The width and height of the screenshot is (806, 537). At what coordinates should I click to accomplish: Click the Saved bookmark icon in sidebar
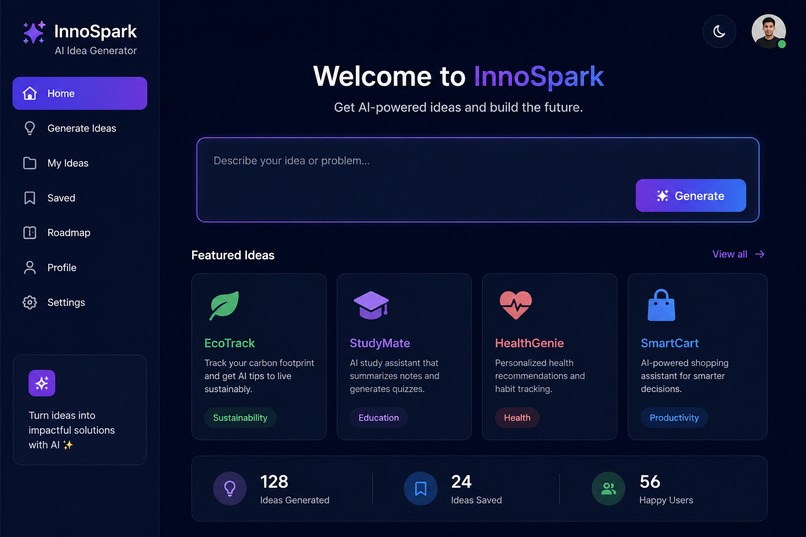[30, 198]
